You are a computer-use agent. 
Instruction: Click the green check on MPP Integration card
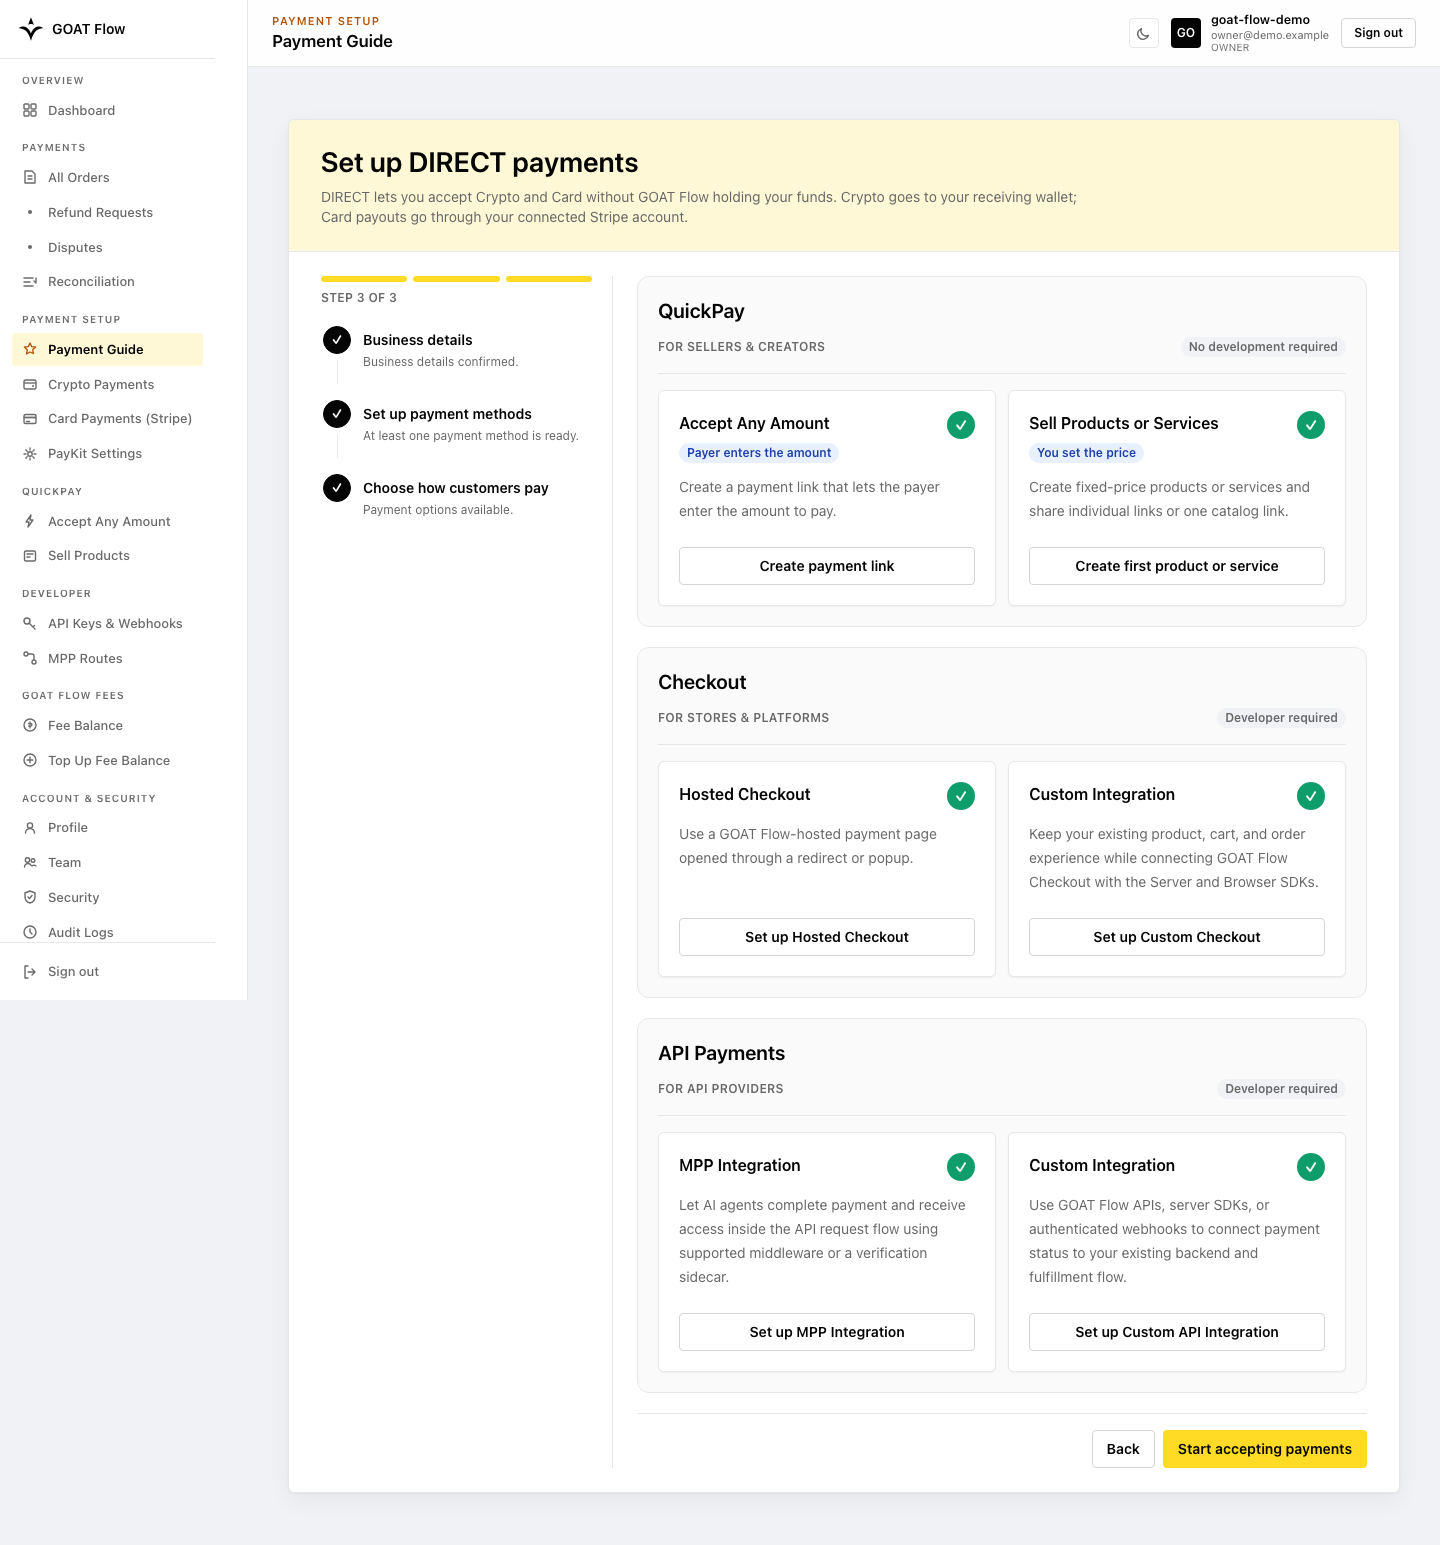coord(961,1167)
